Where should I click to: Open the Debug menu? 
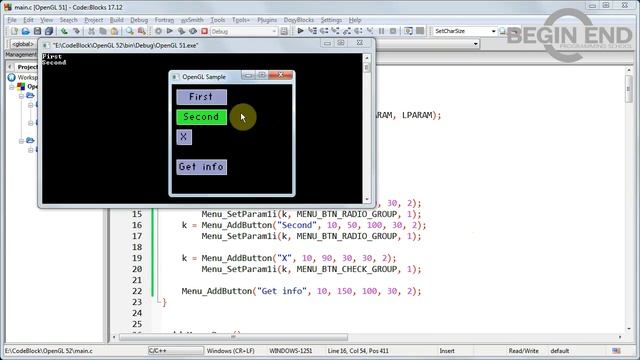pos(139,20)
